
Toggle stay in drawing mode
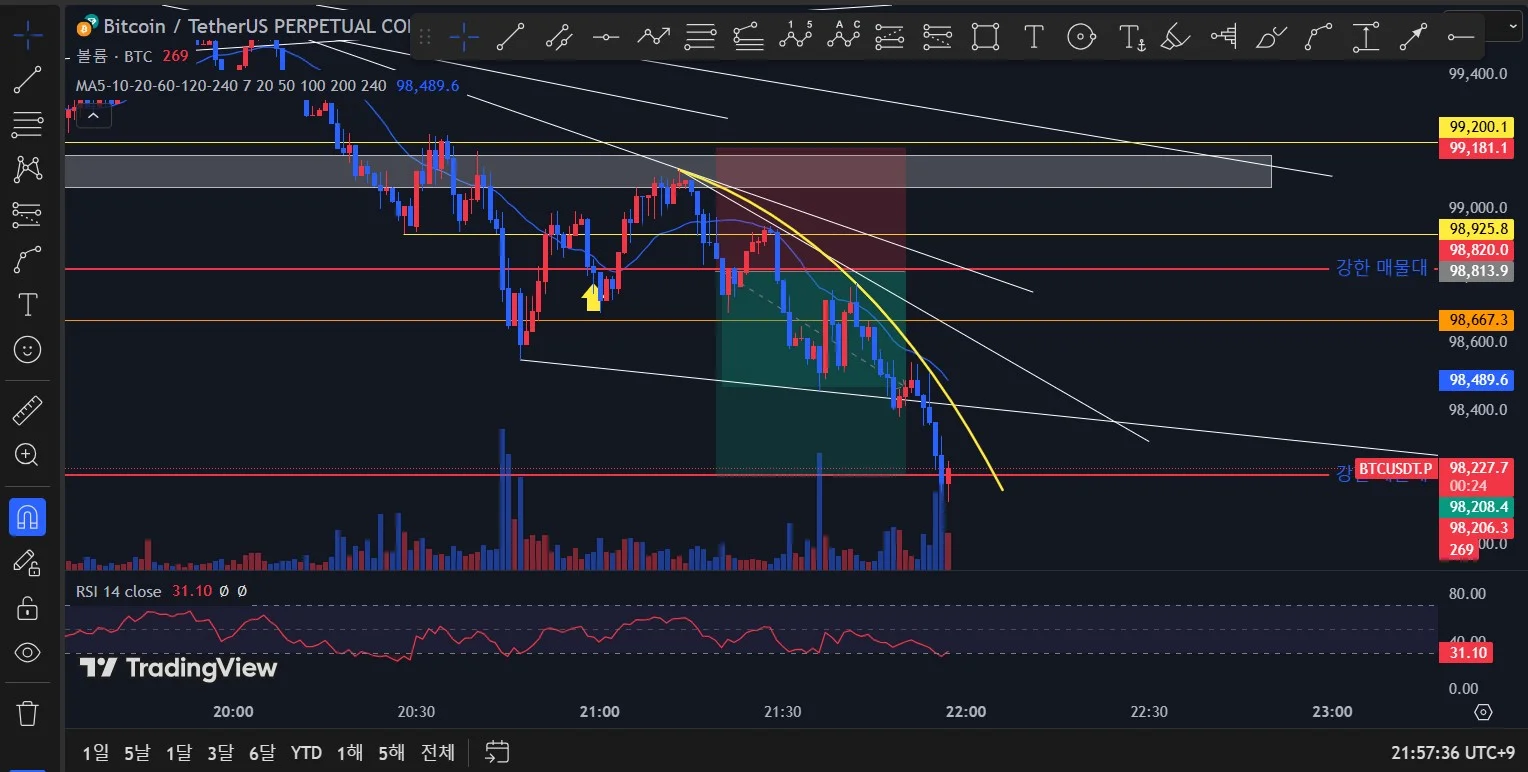point(28,563)
